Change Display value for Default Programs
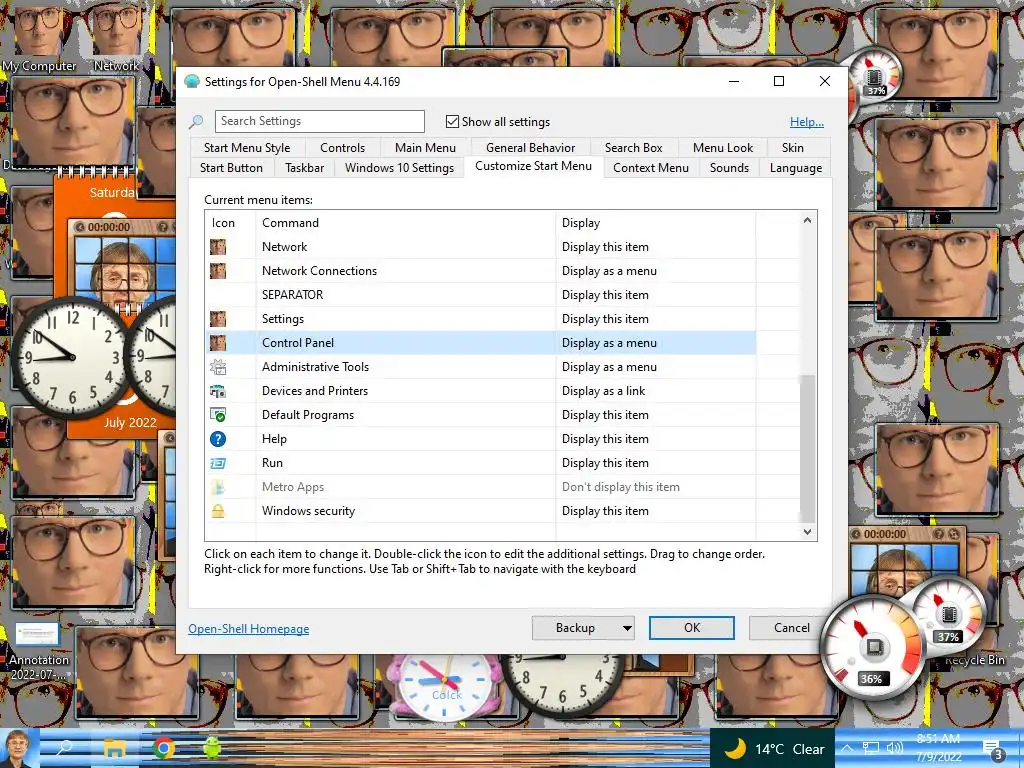The width and height of the screenshot is (1024, 768). [605, 415]
